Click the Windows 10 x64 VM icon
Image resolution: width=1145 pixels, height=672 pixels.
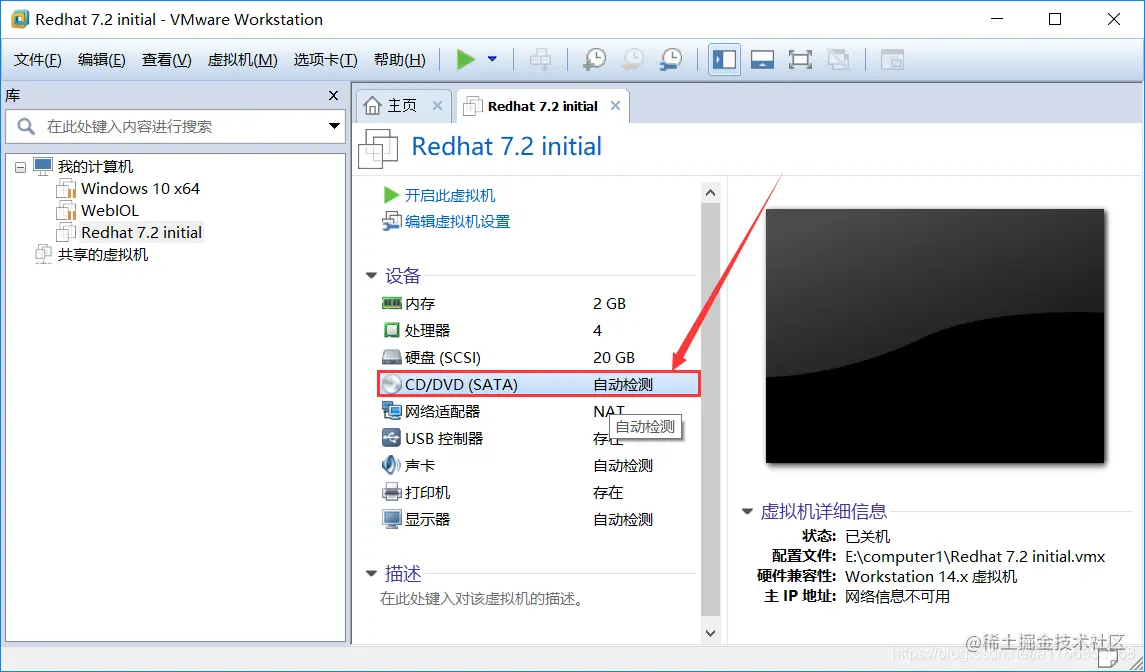click(x=66, y=188)
